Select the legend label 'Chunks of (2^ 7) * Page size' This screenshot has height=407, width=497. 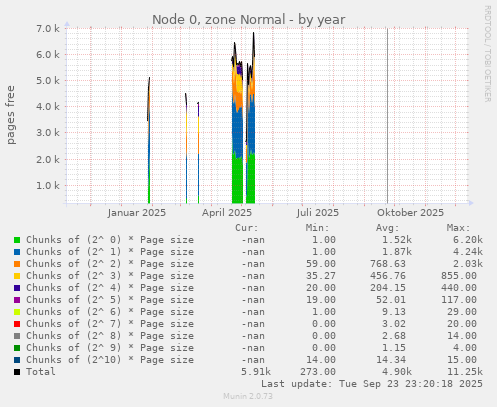coord(110,324)
